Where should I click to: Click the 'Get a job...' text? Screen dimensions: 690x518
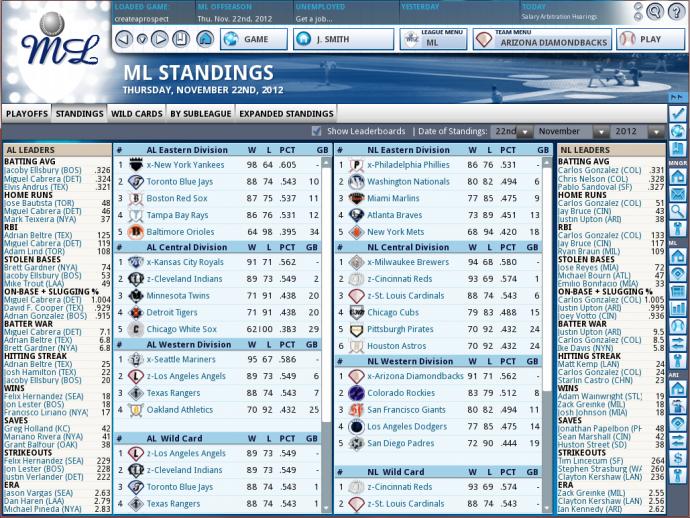pyautogui.click(x=314, y=19)
